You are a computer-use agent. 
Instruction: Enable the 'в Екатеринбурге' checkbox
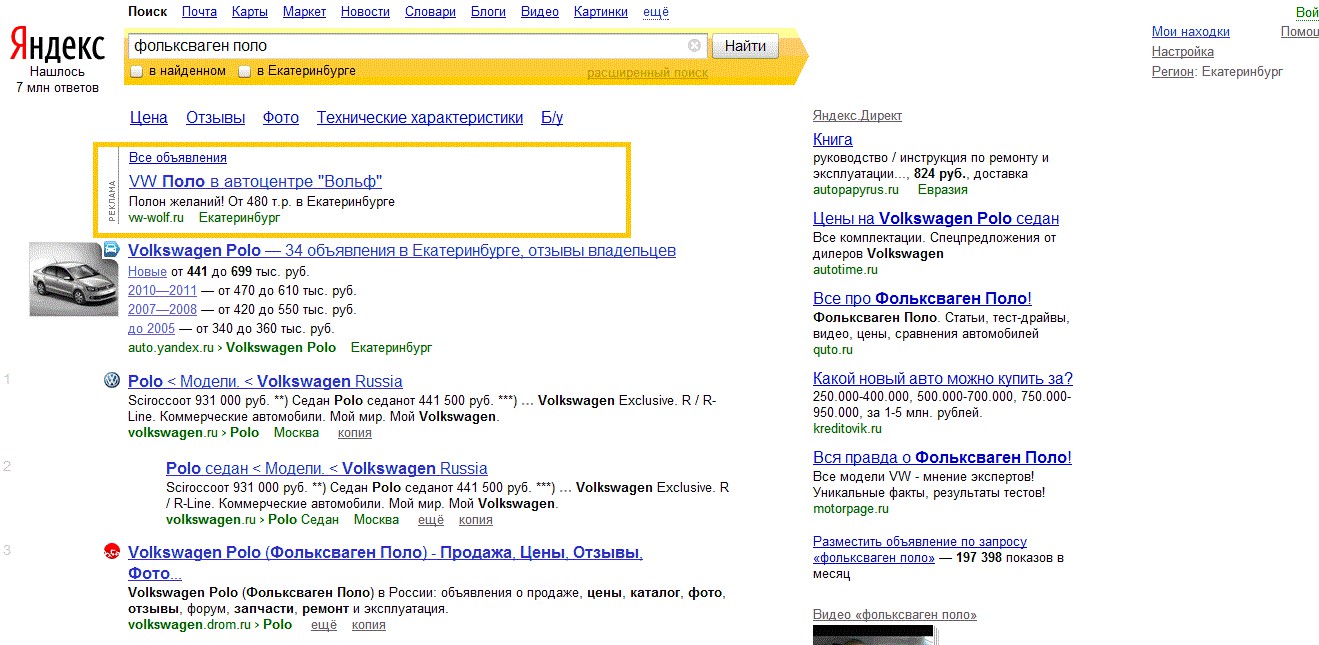click(x=244, y=71)
